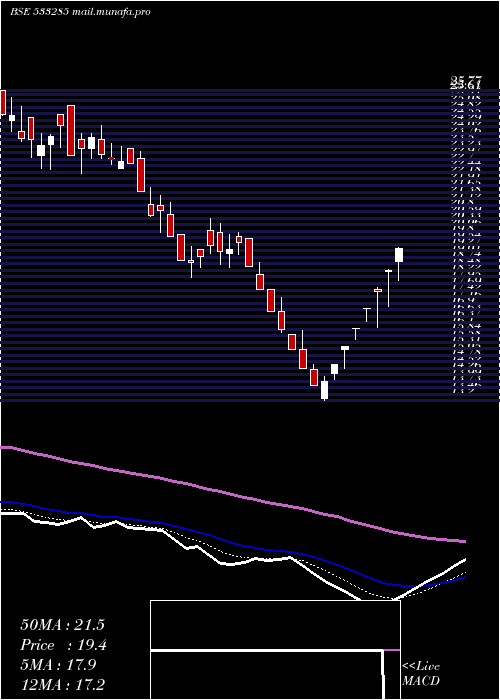Click the purple 50MA moving average line
The width and height of the screenshot is (500, 700).
click(x=232, y=494)
